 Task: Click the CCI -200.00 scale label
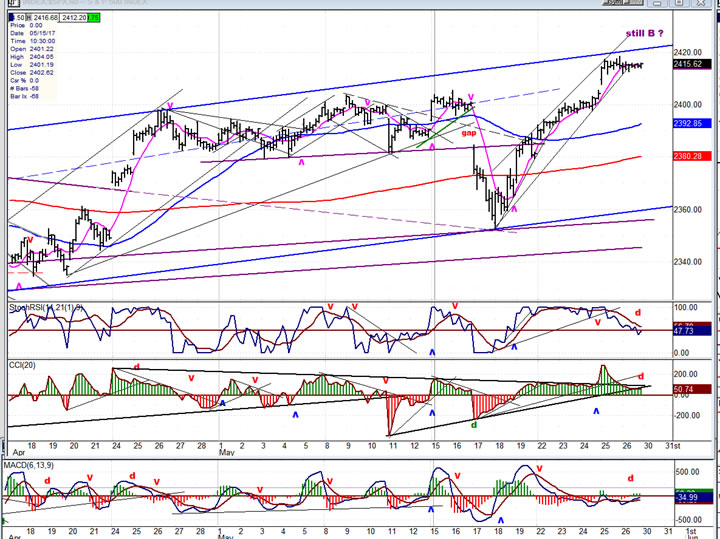(686, 415)
